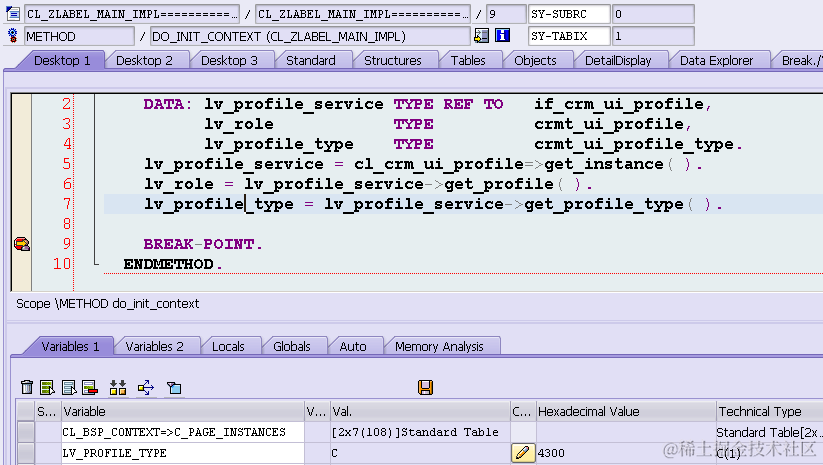The height and width of the screenshot is (465, 823).
Task: Click the [2x7(108)]Standard Table value cell
Action: tap(420, 432)
